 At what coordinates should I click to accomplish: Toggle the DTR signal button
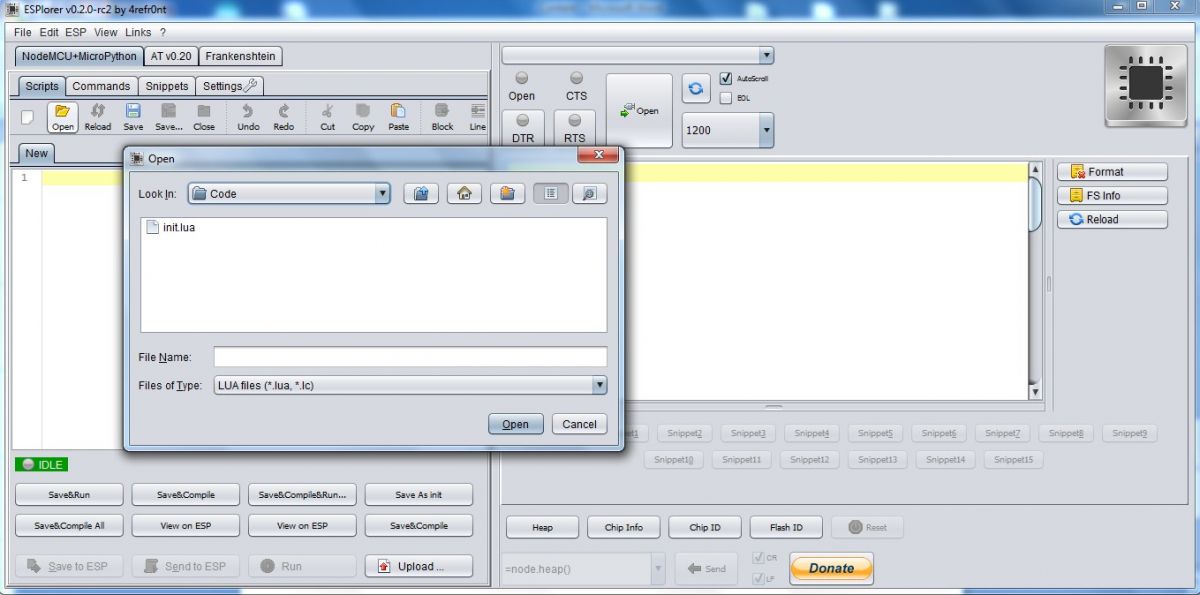point(523,127)
